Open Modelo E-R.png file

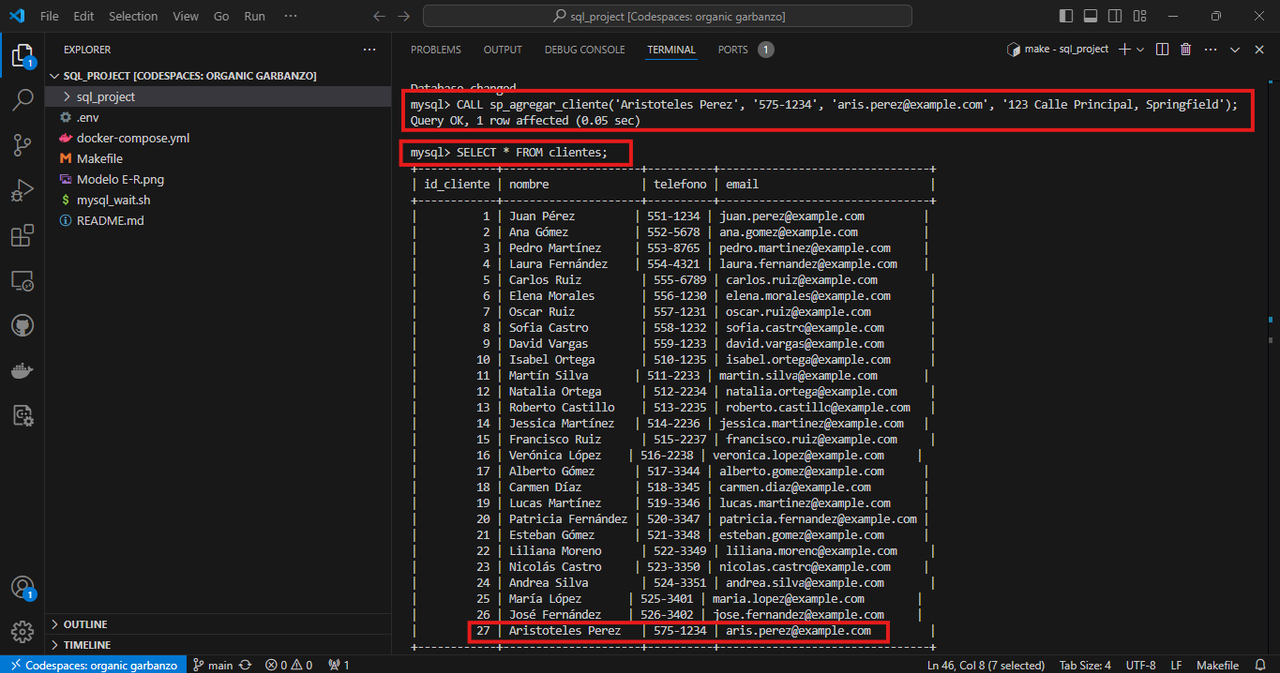point(220,179)
